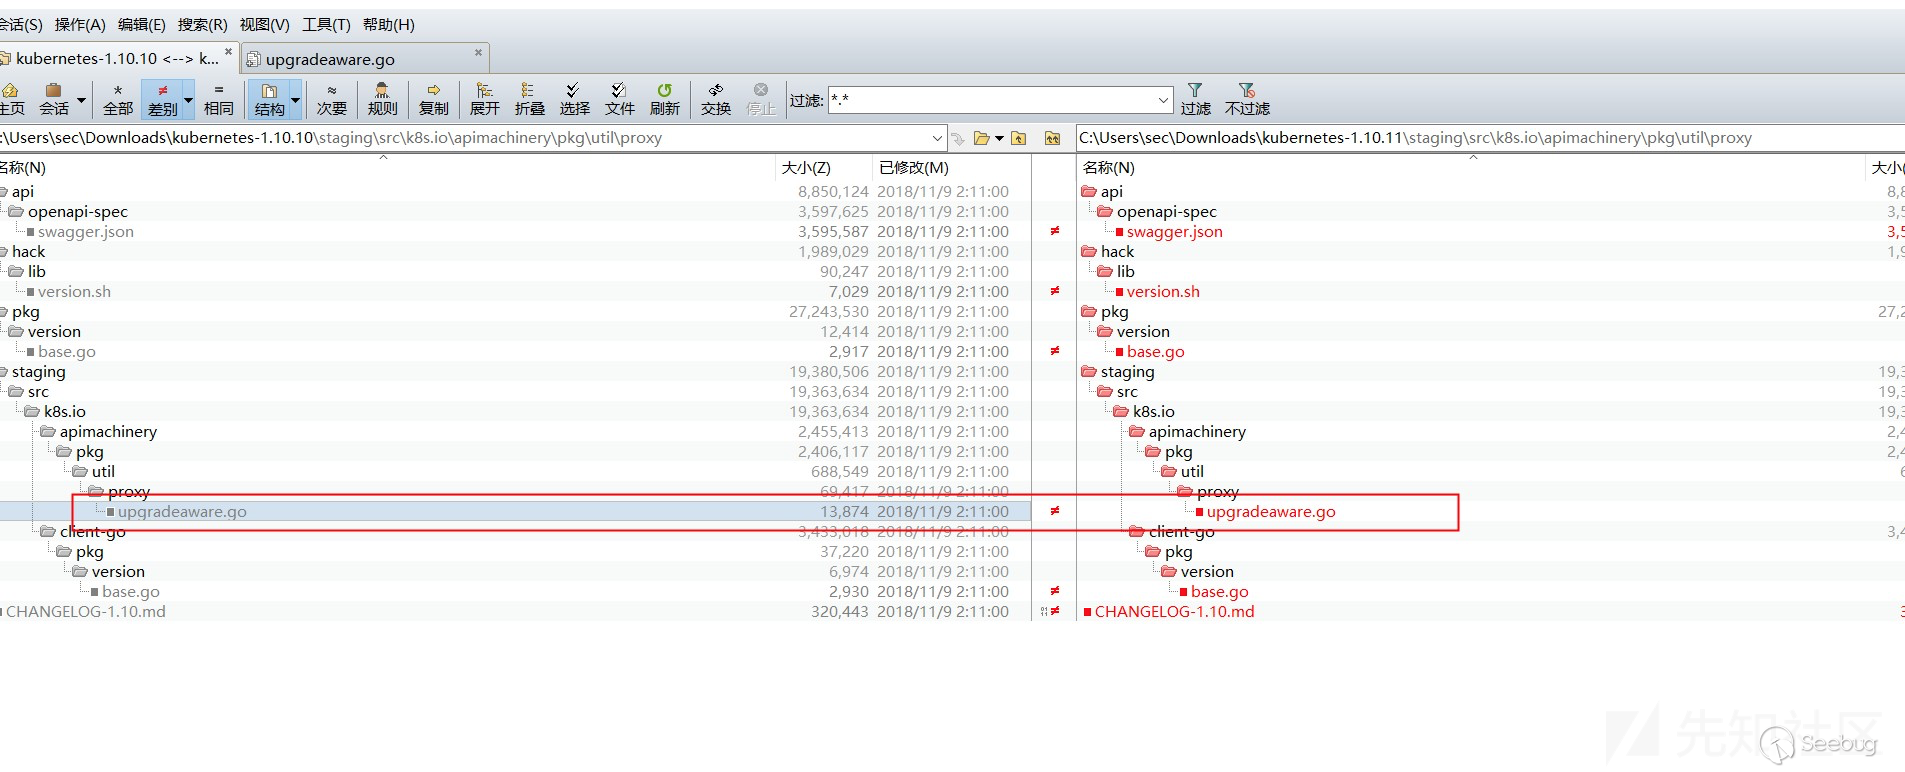Sort by the 已修改(M) column

pyautogui.click(x=951, y=167)
